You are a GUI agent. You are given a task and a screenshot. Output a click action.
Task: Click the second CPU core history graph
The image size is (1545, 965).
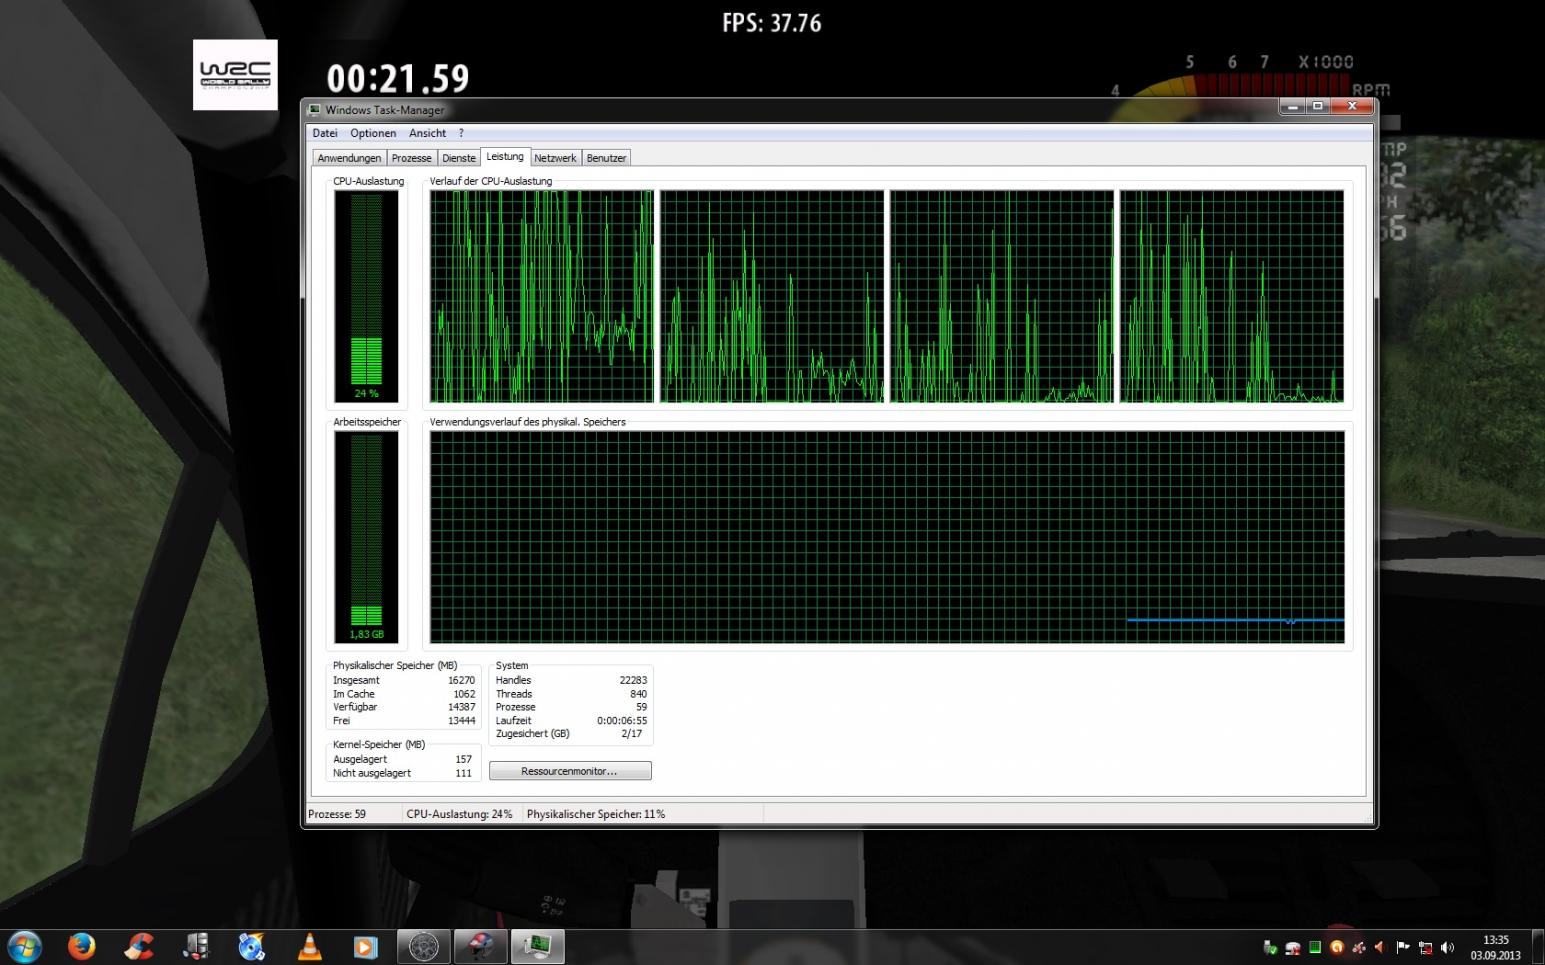772,296
